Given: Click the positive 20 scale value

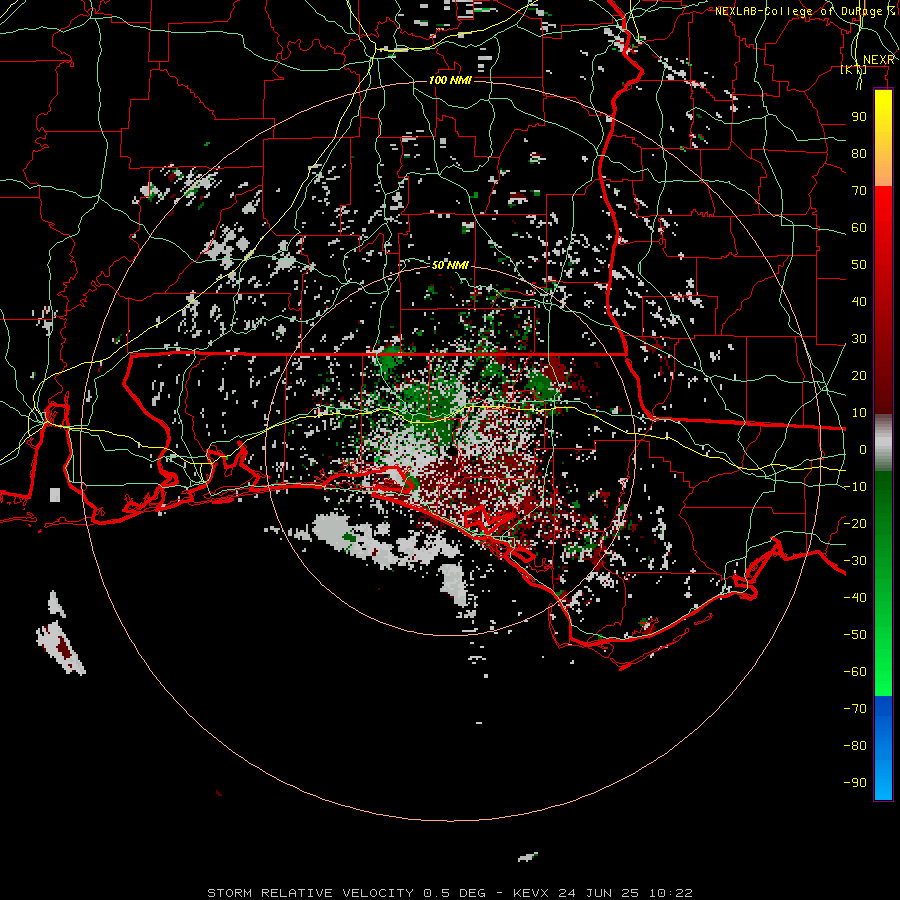Looking at the screenshot, I should point(859,375).
